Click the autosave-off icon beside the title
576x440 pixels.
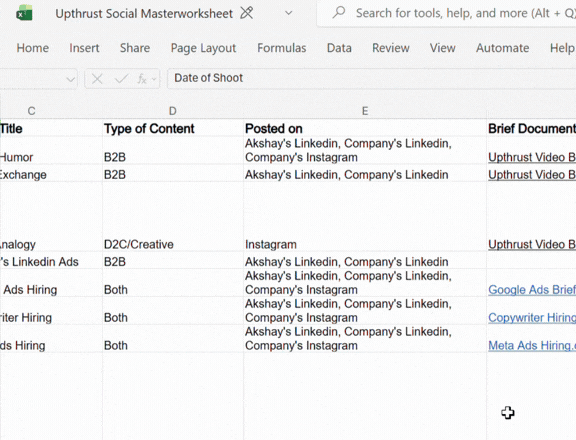246,13
